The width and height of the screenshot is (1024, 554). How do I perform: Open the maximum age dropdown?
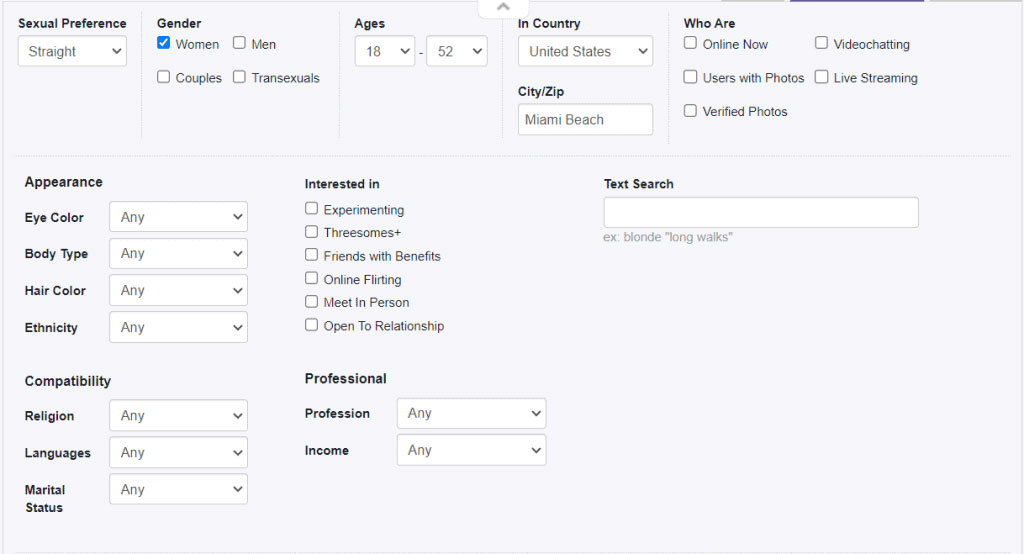[x=457, y=51]
